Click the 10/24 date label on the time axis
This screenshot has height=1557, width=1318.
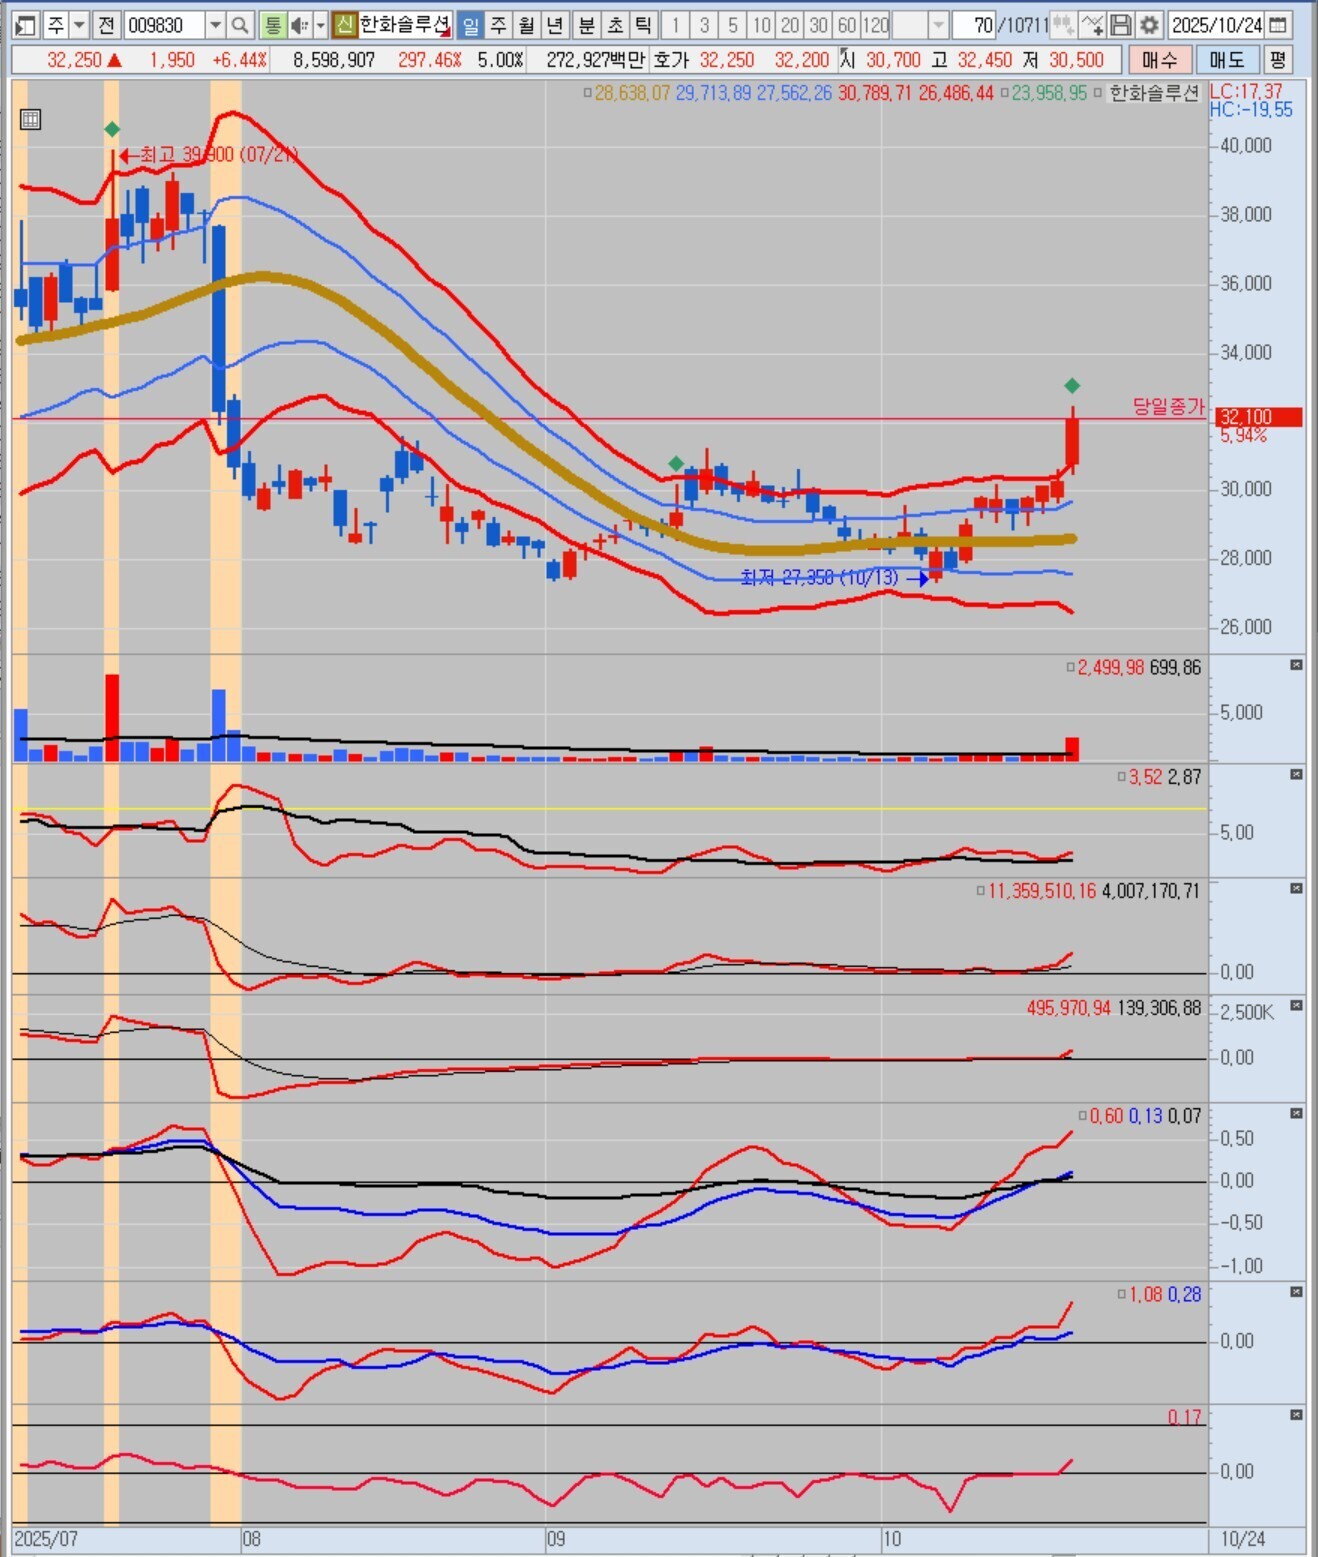[1243, 1539]
